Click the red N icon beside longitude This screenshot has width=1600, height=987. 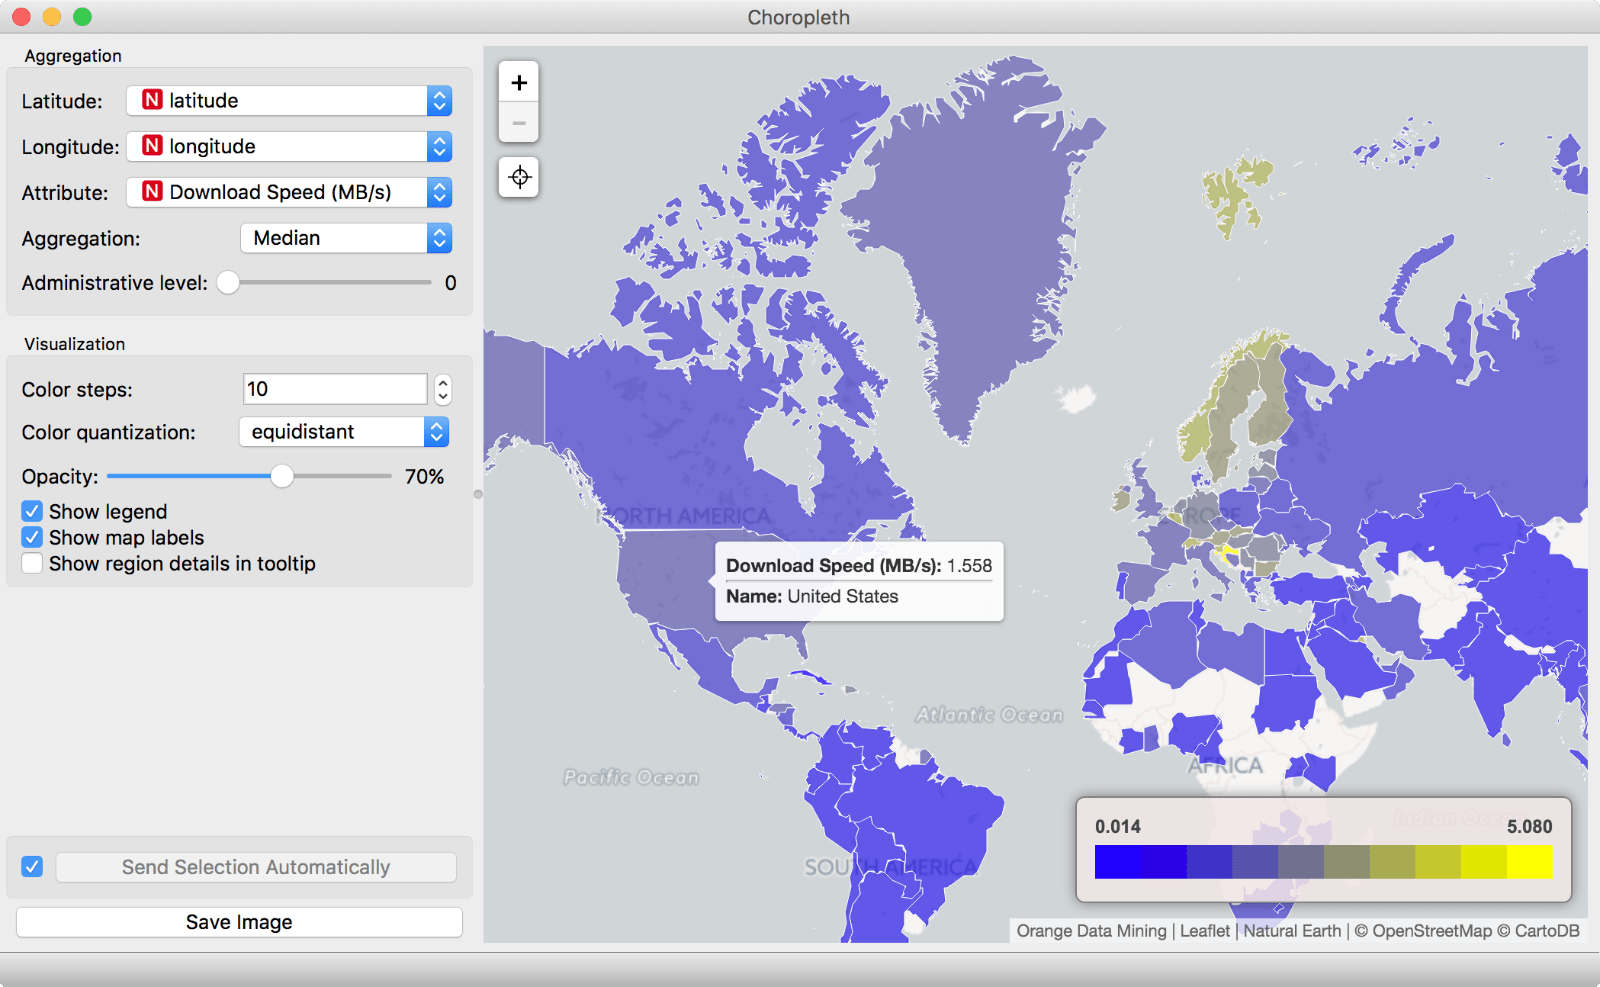[x=152, y=146]
